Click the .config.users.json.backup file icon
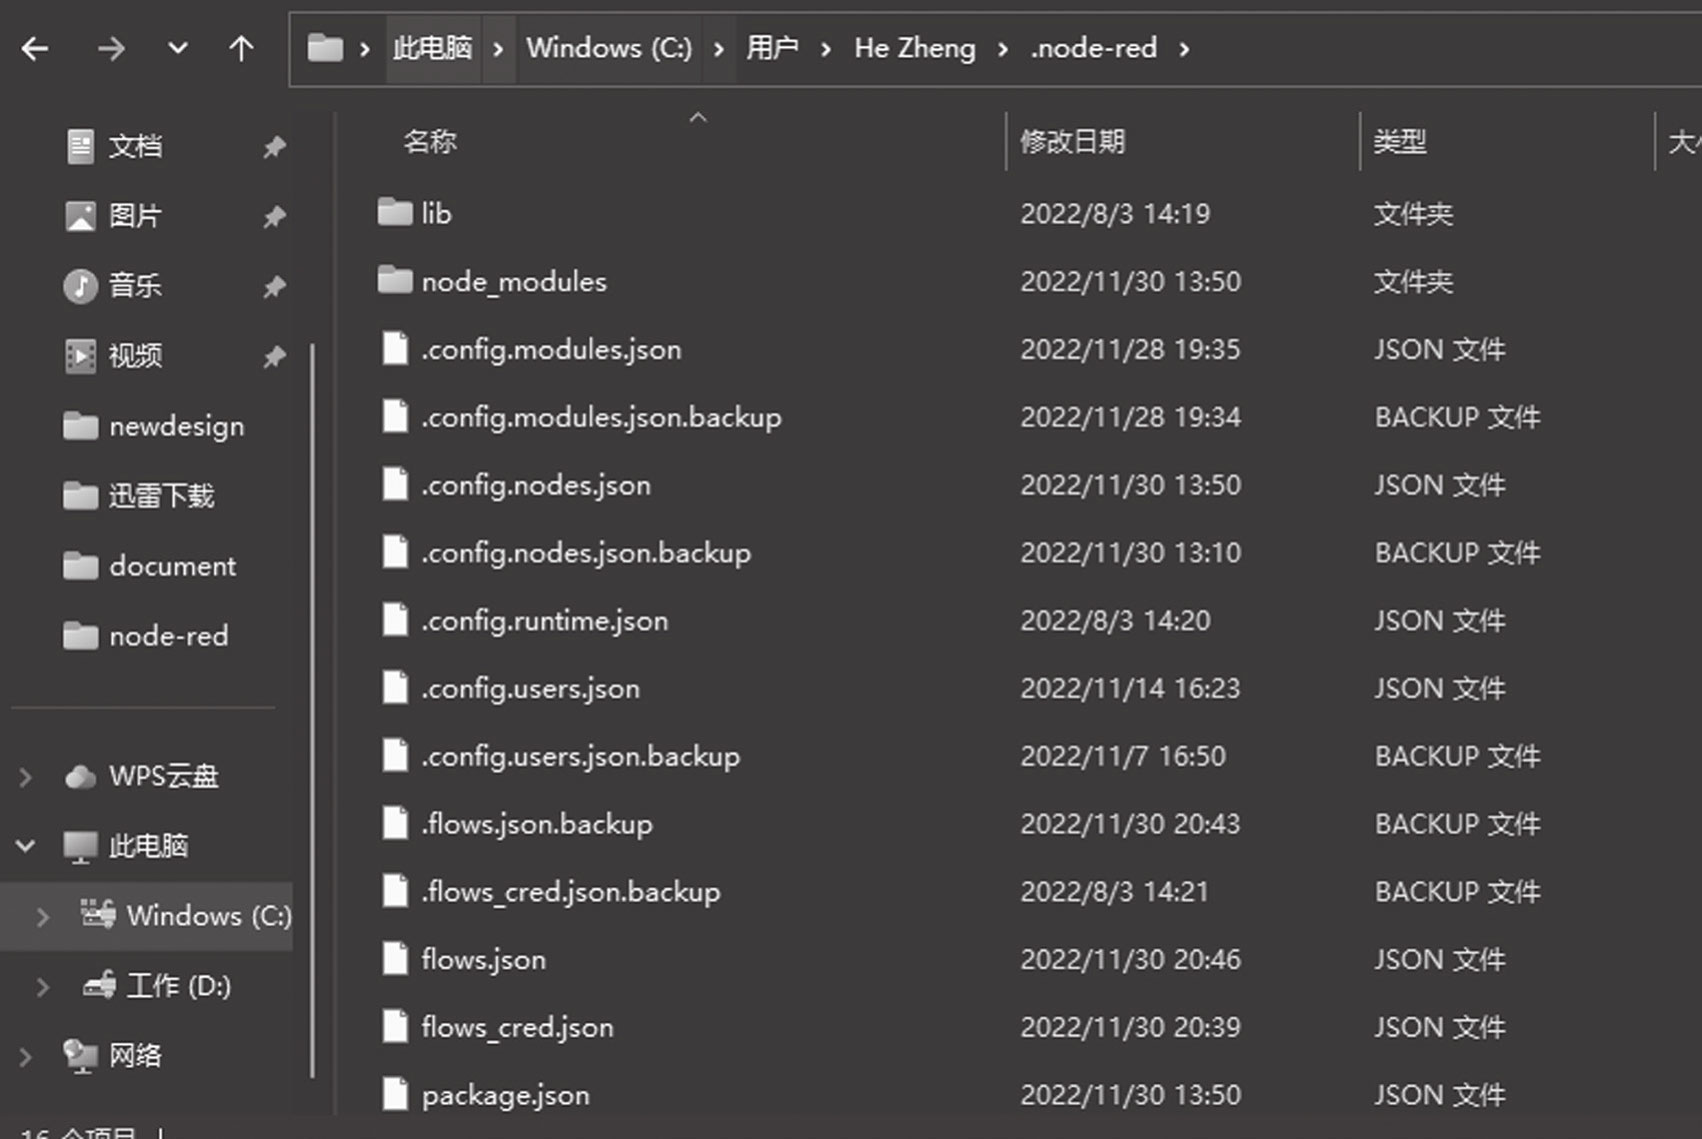Viewport: 1702px width, 1139px height. 396,755
